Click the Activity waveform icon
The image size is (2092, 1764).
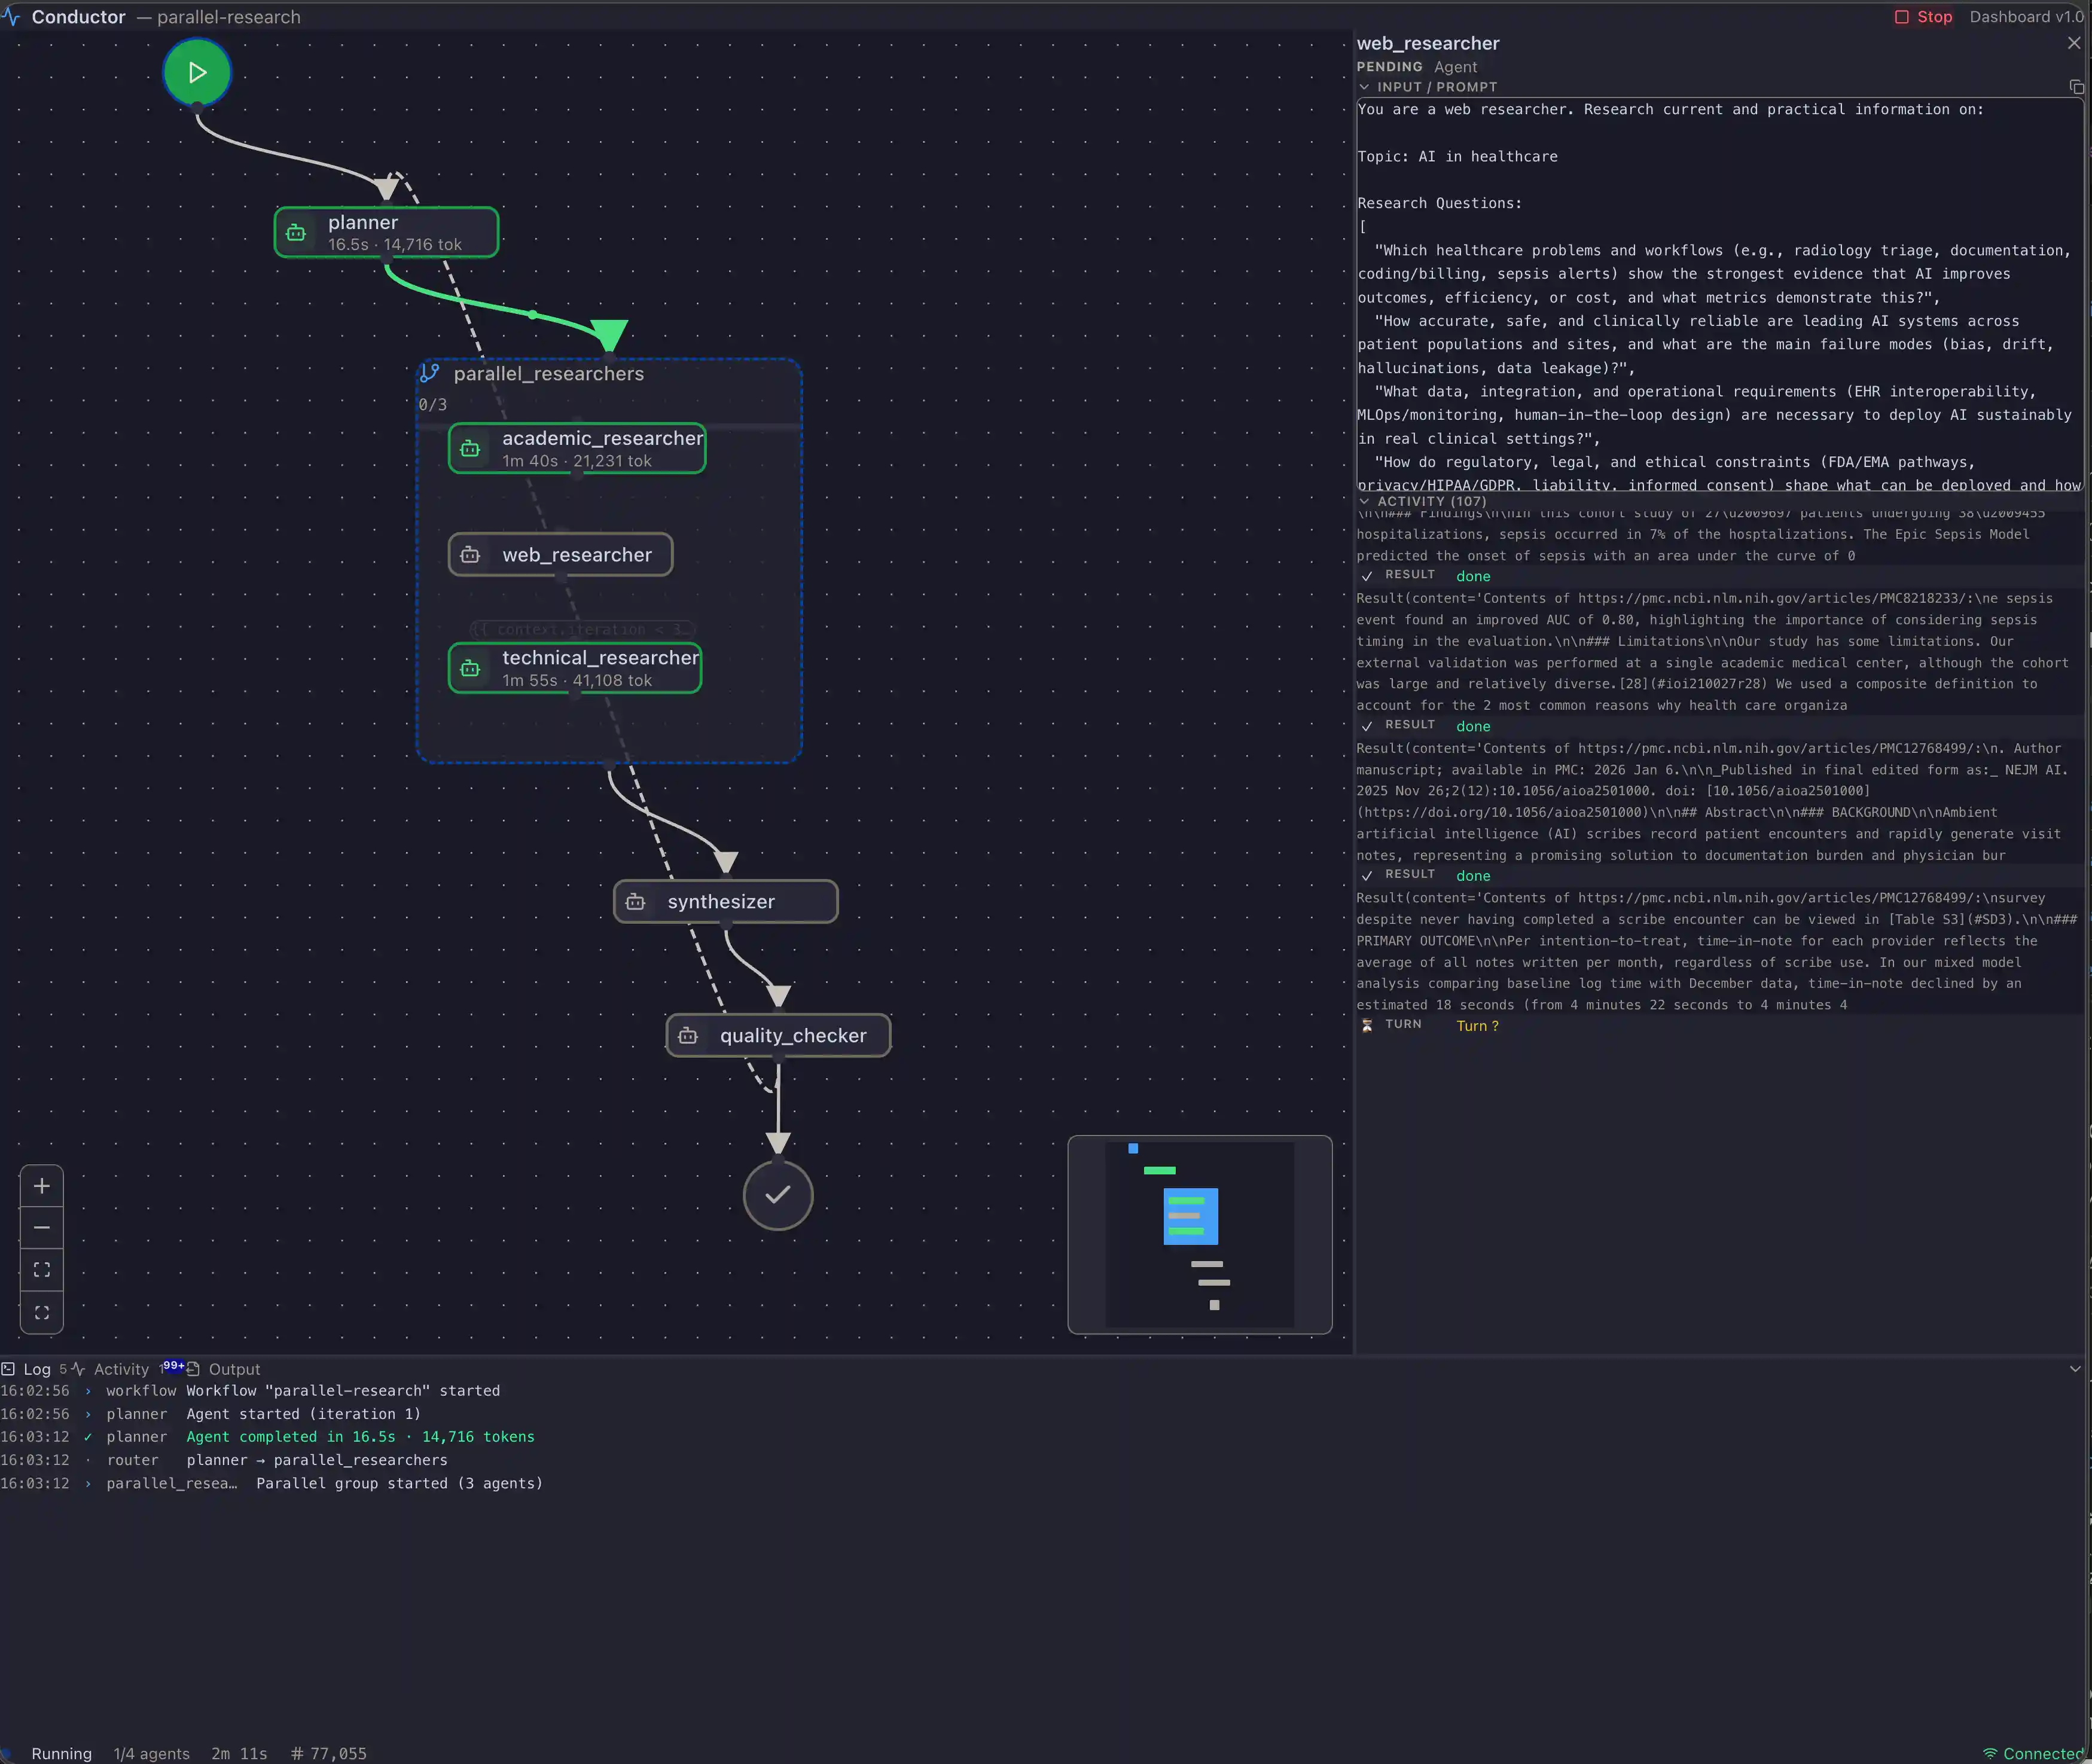click(x=79, y=1369)
